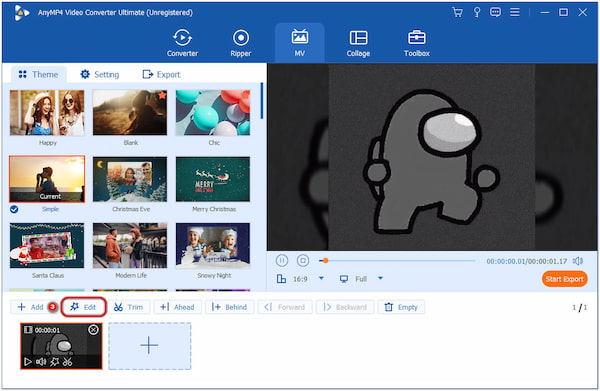The height and width of the screenshot is (391, 600).
Task: Toggle the clip's audio speaker icon
Action: click(41, 362)
